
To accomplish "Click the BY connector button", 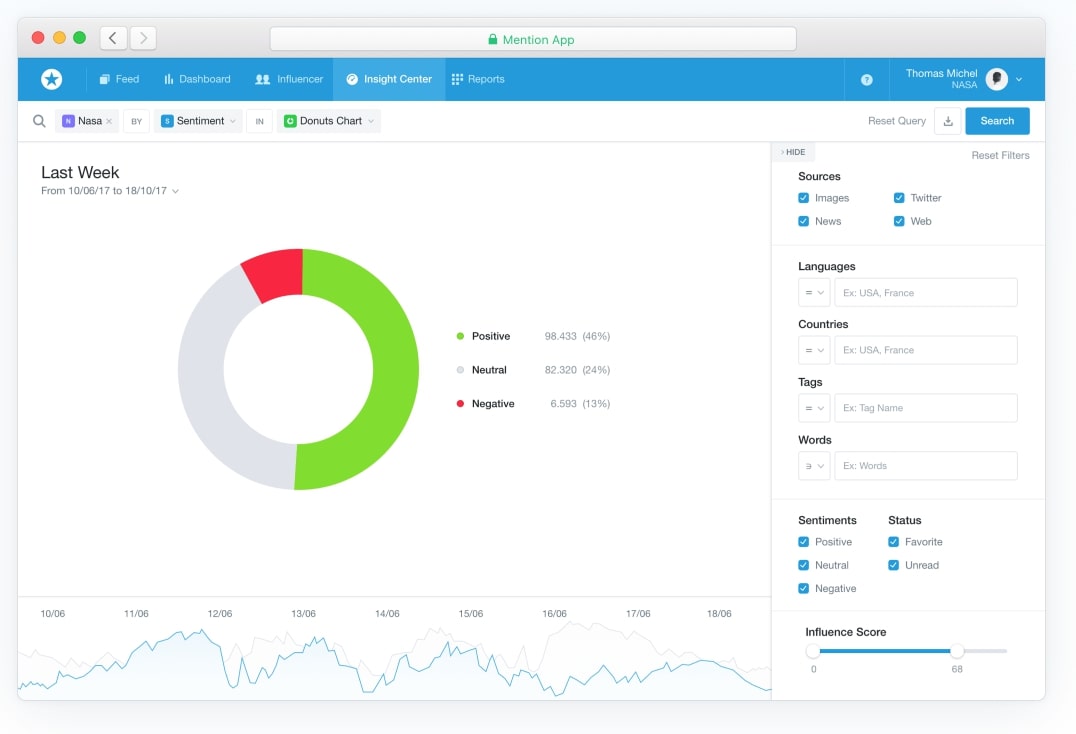I will (x=137, y=121).
